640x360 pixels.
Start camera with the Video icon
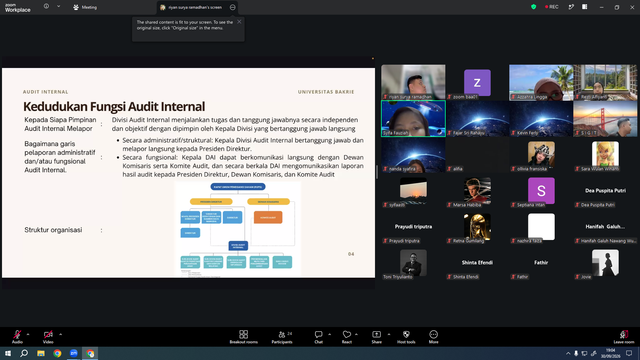click(48, 335)
